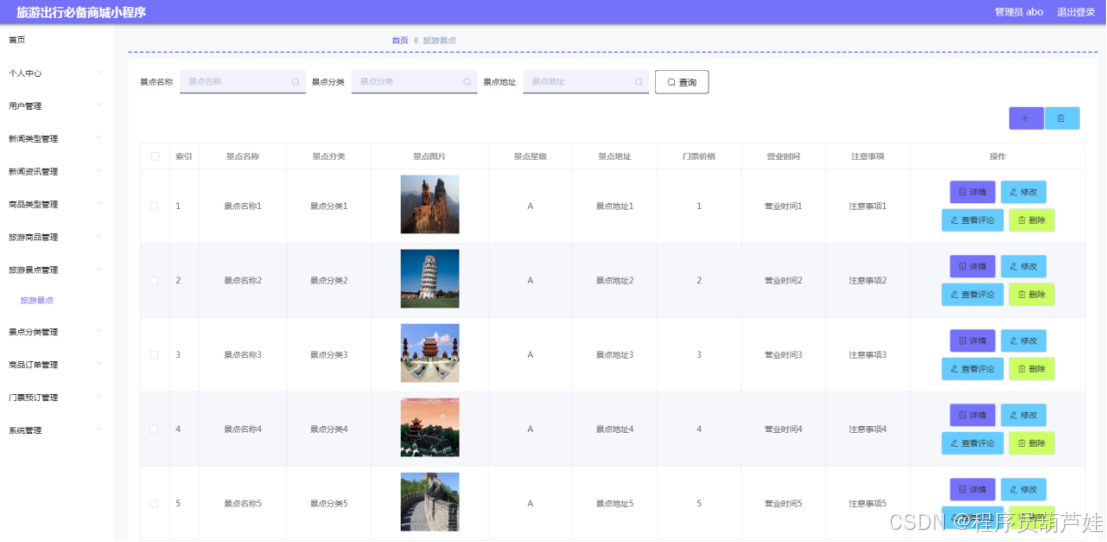Click 修改 button for row 景点名称3

pyautogui.click(x=1023, y=341)
